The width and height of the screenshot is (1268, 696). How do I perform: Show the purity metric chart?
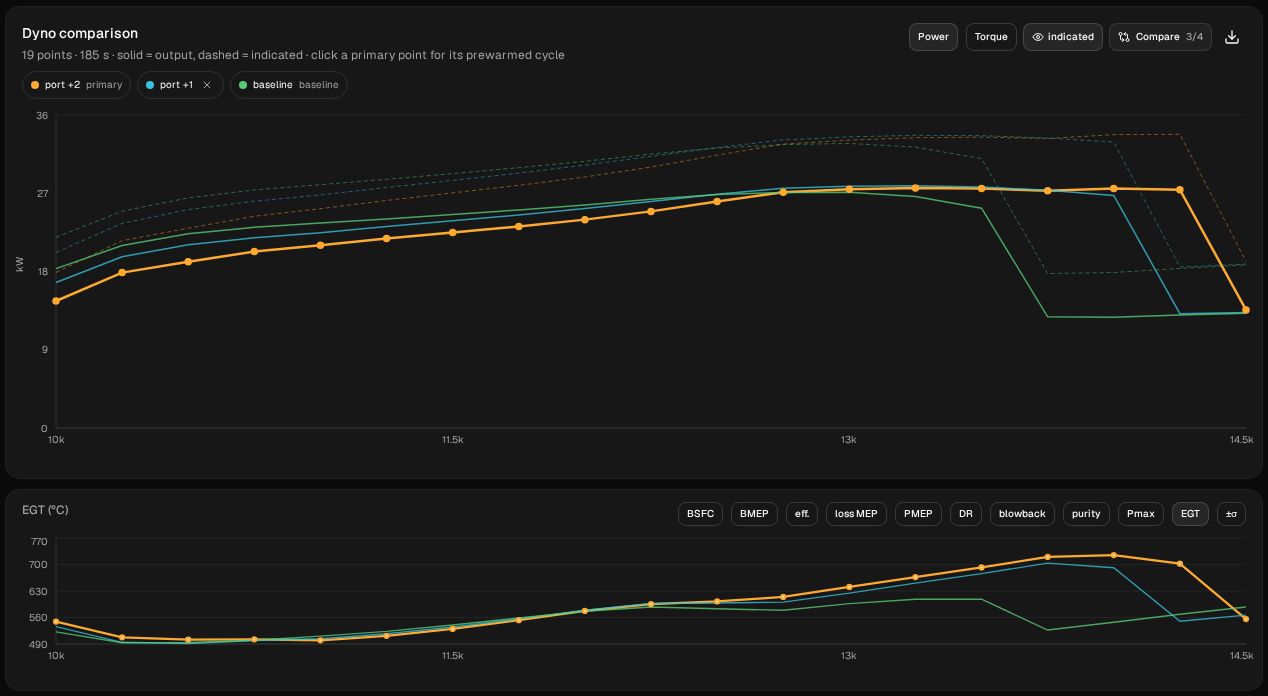coord(1086,514)
